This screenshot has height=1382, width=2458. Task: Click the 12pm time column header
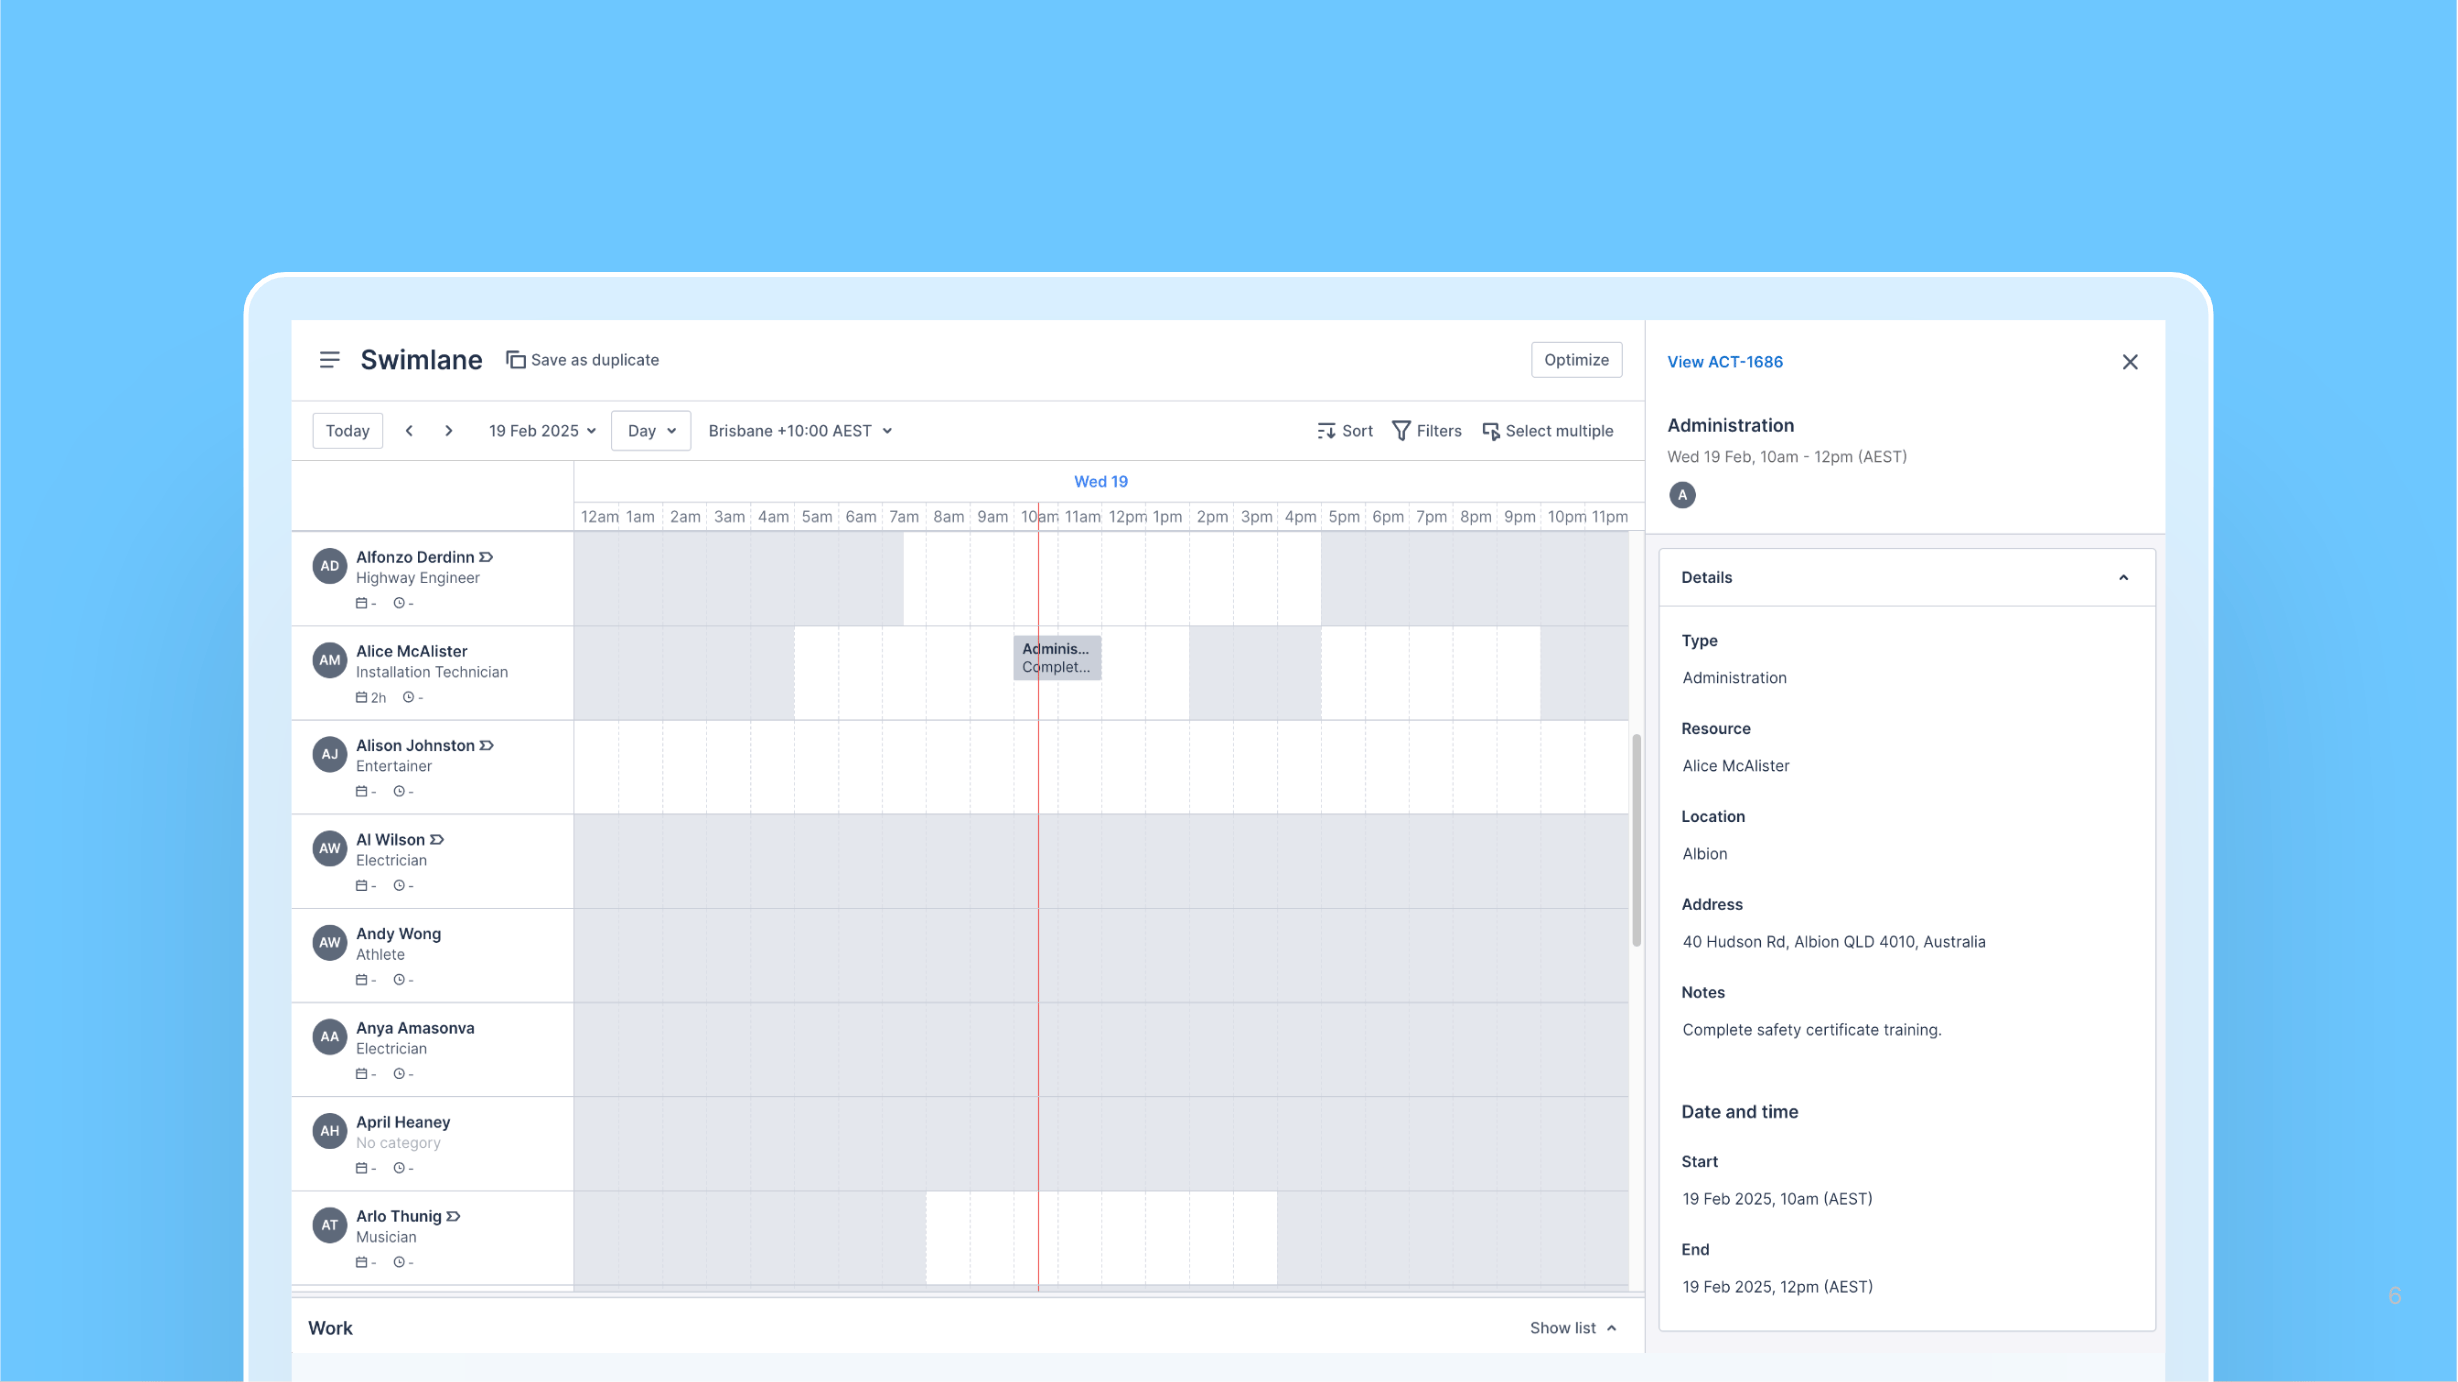point(1127,517)
